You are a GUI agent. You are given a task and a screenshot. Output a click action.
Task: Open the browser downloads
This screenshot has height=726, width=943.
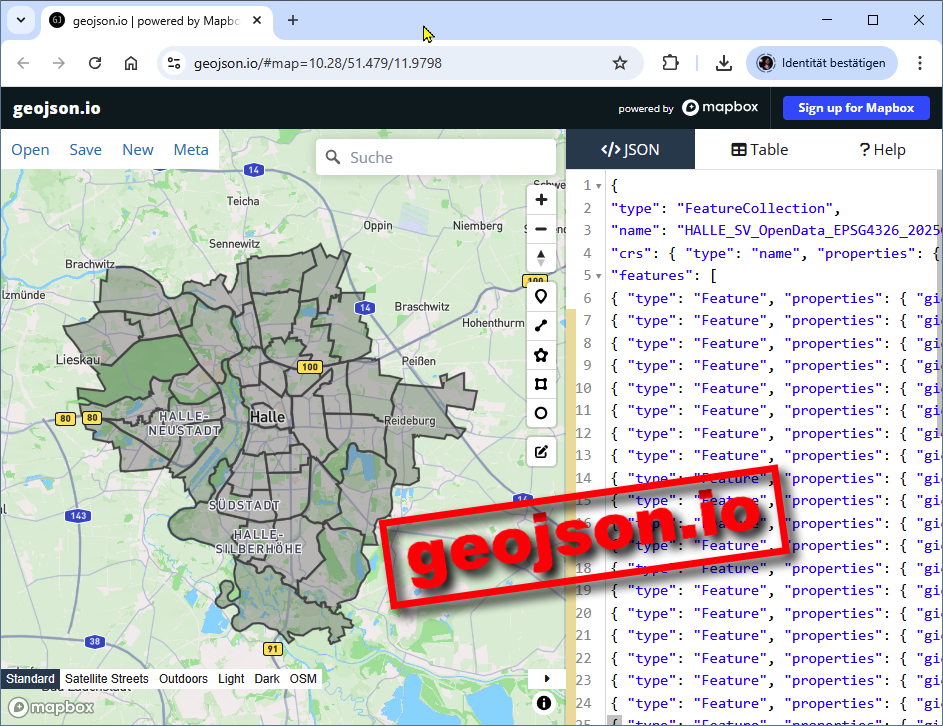point(724,63)
